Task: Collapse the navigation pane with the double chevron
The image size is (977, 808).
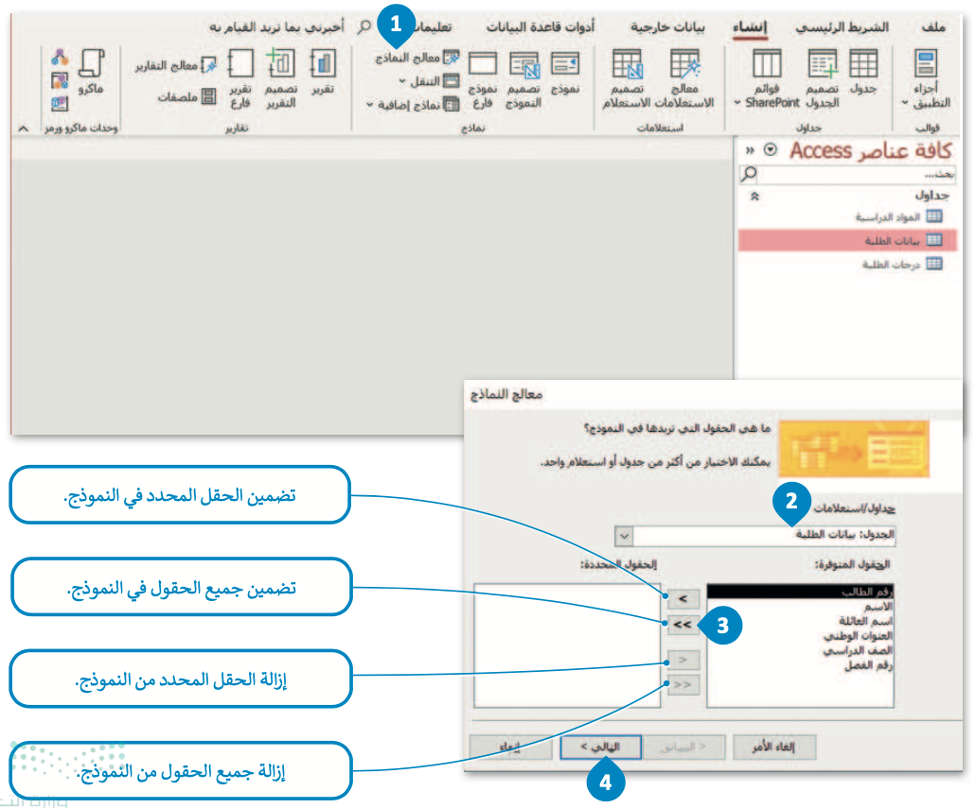Action: [x=750, y=150]
